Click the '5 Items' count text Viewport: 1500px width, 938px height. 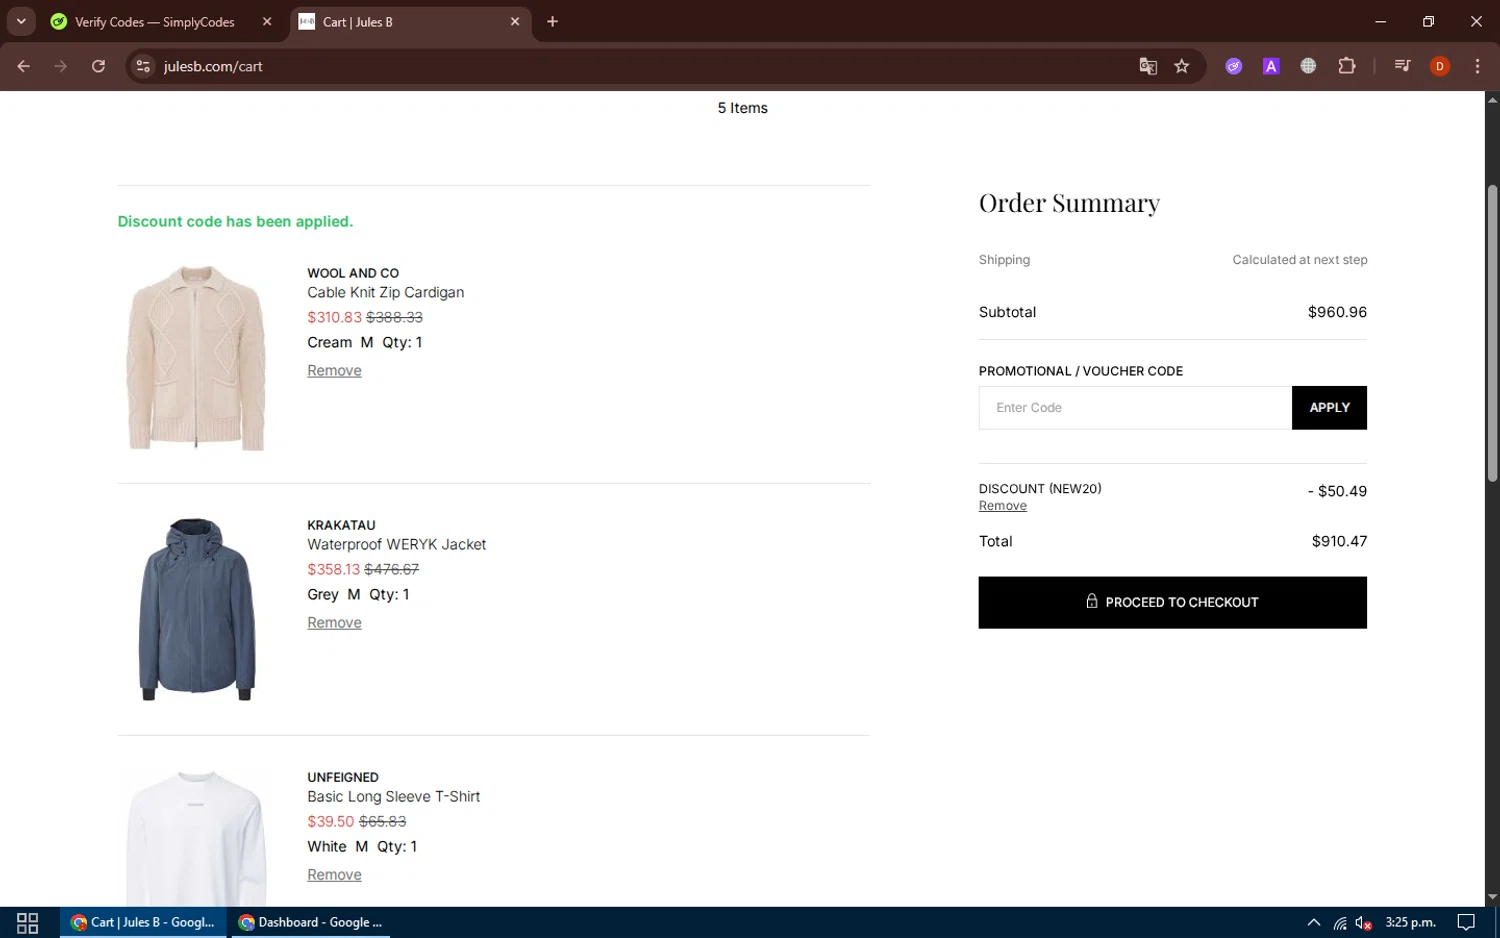[x=742, y=108]
